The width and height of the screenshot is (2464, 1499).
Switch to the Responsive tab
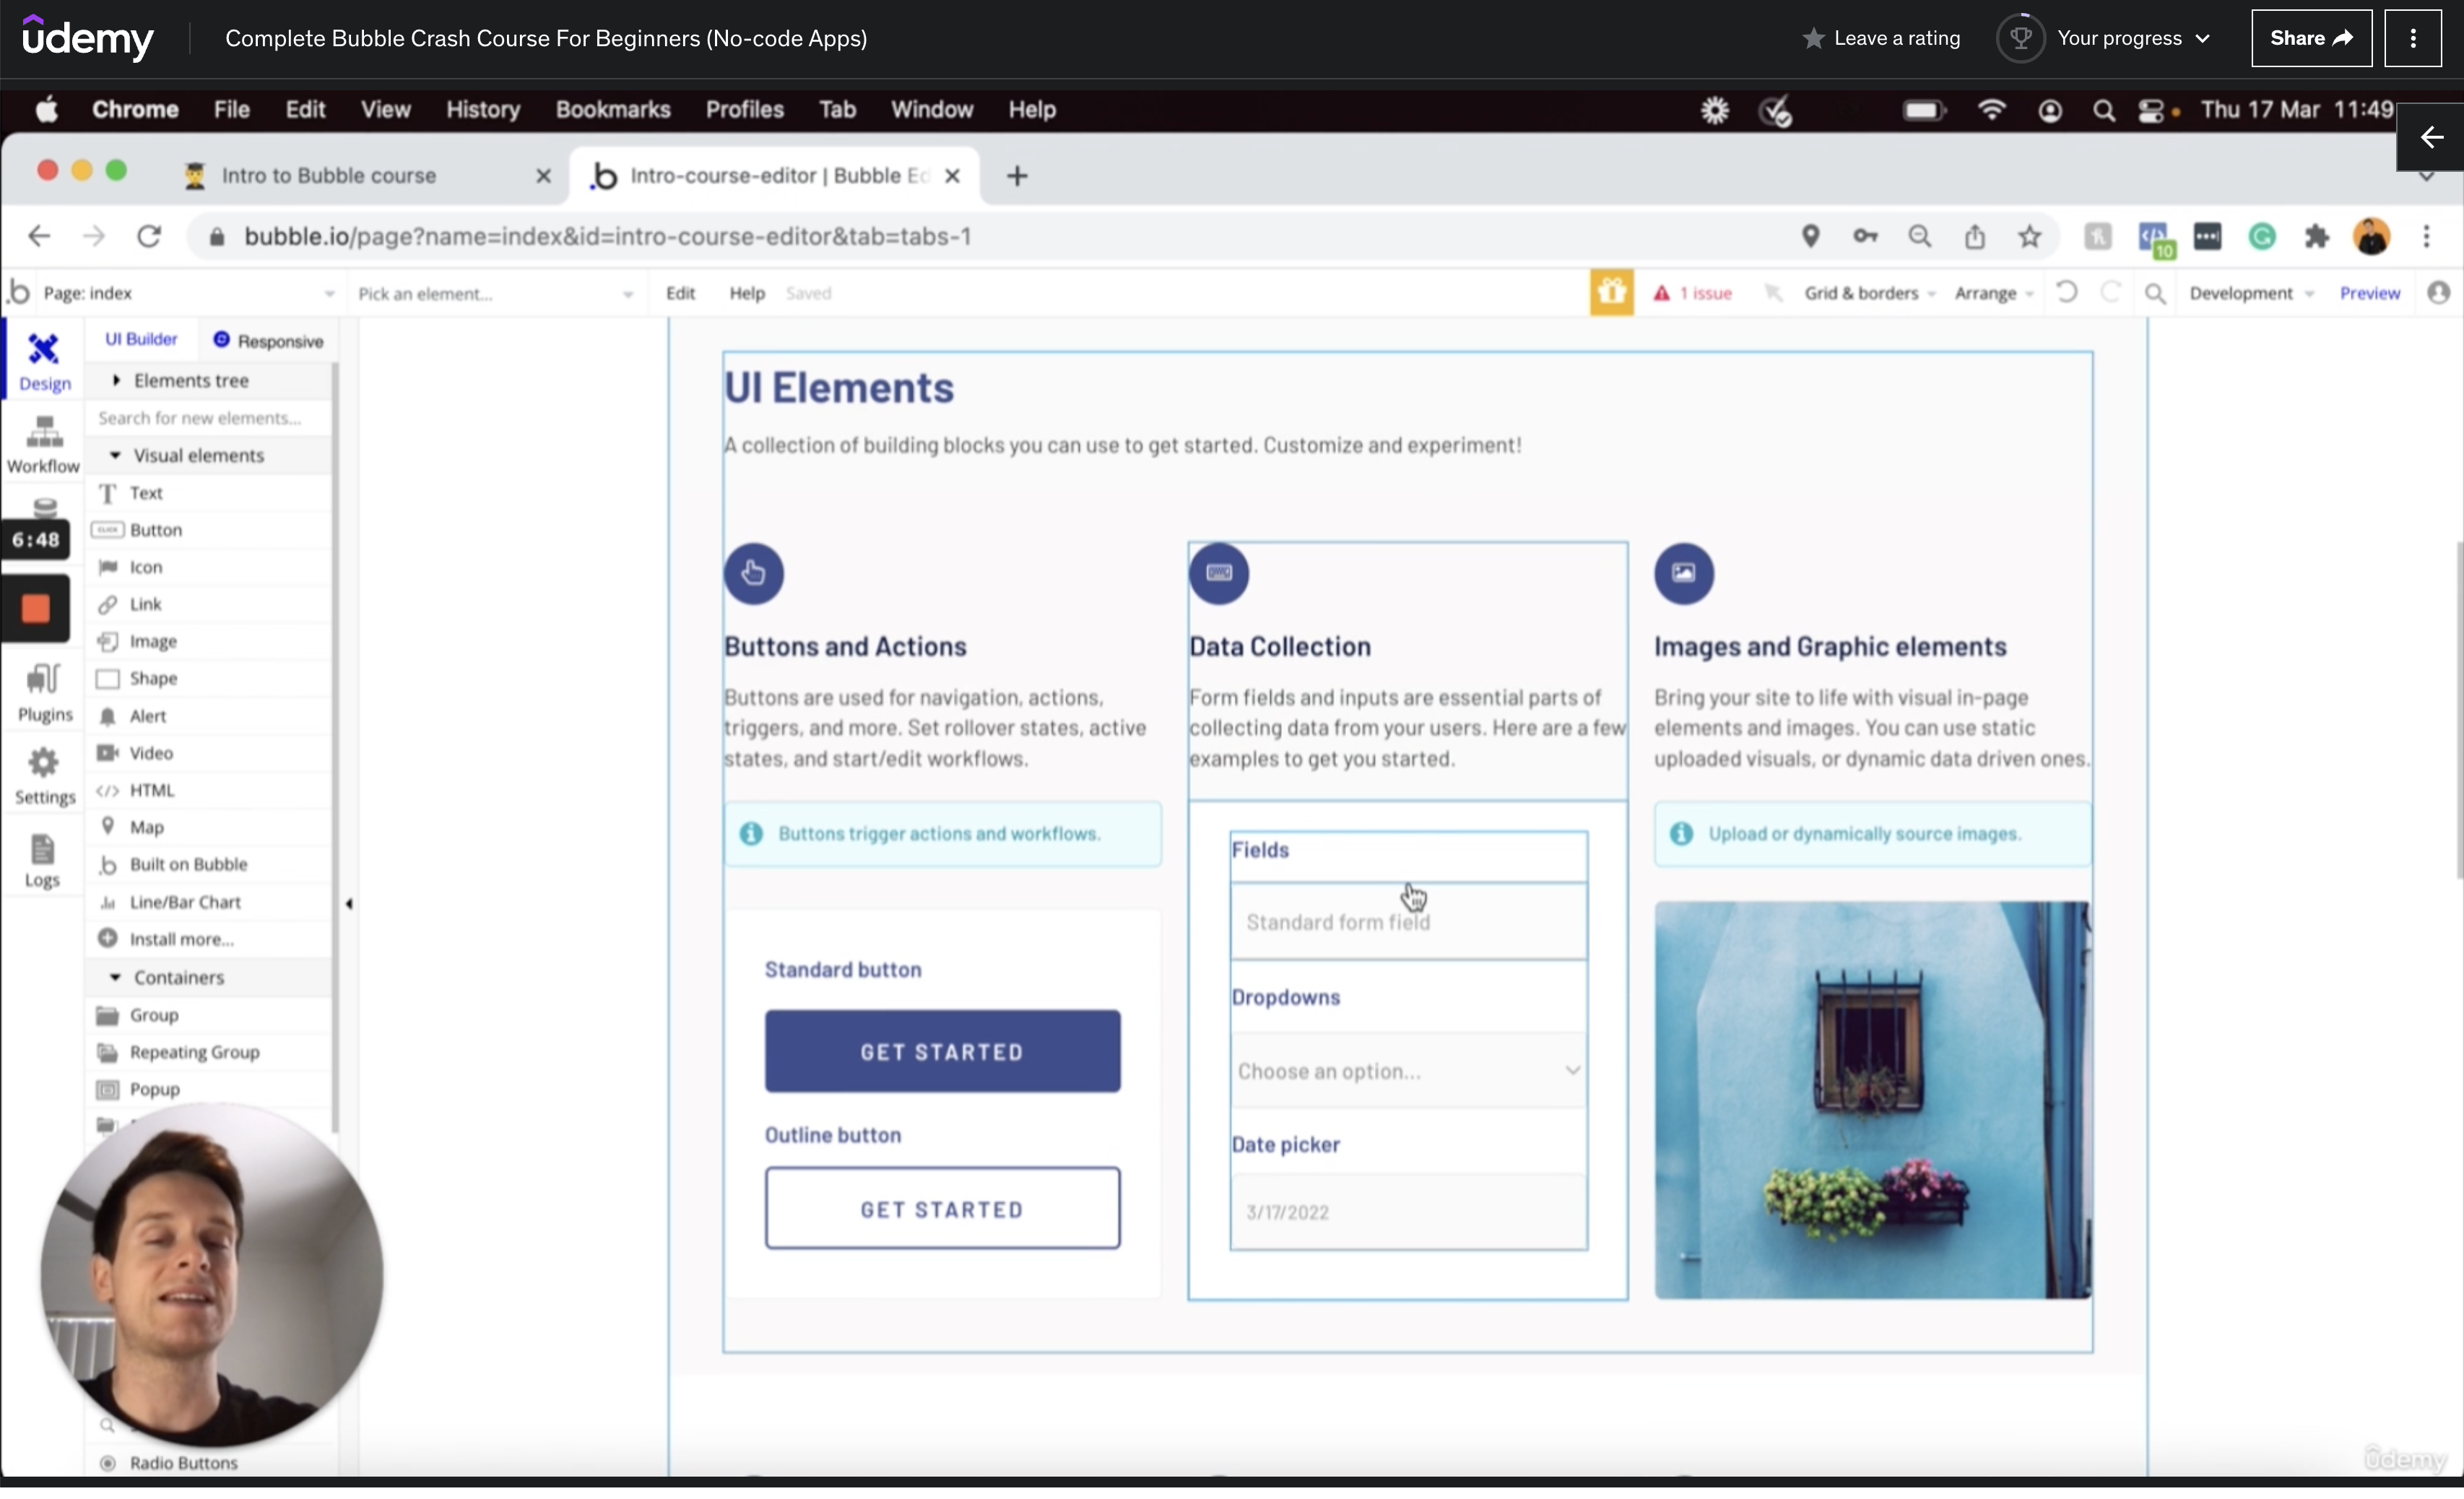[x=268, y=341]
